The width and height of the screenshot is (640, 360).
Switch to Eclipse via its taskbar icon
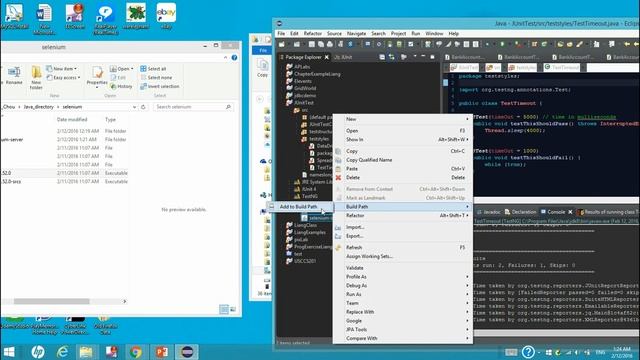click(x=187, y=352)
